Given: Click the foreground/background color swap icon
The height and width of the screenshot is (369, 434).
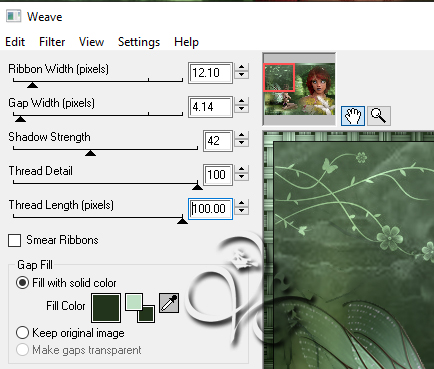Looking at the screenshot, I should (x=140, y=308).
